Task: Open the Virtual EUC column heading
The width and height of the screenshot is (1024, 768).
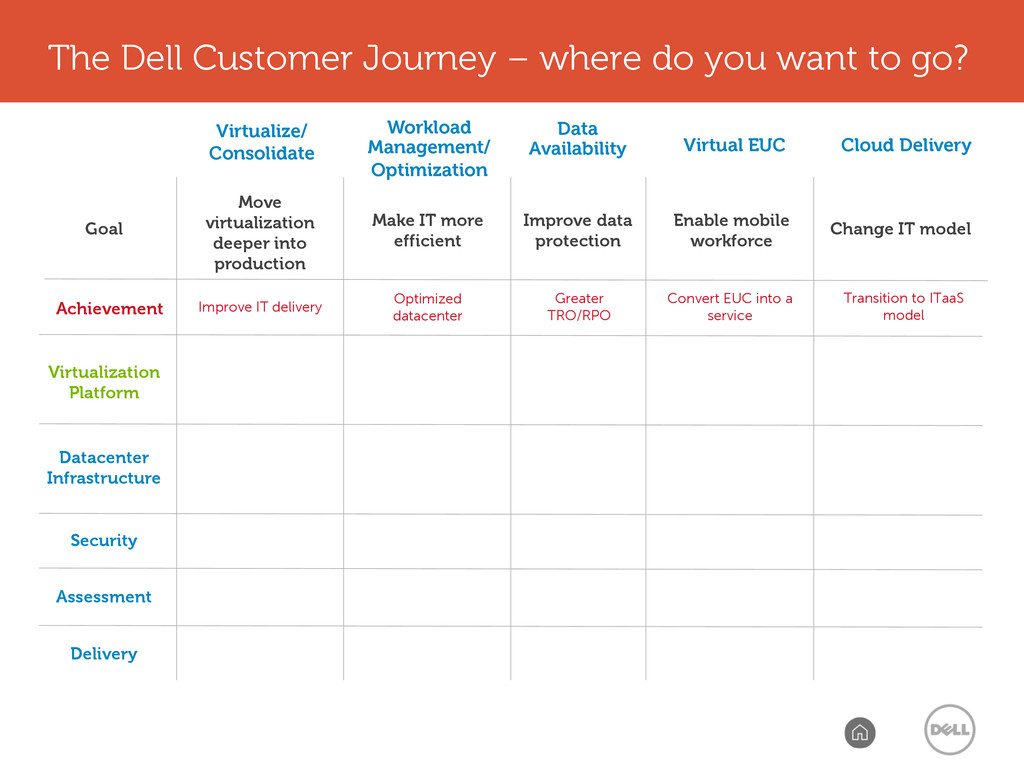Action: [x=734, y=145]
